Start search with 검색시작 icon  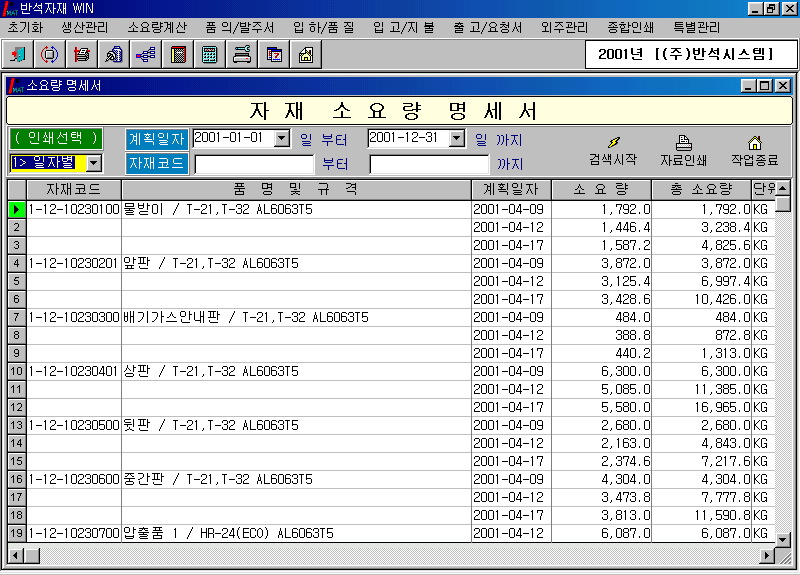click(612, 151)
